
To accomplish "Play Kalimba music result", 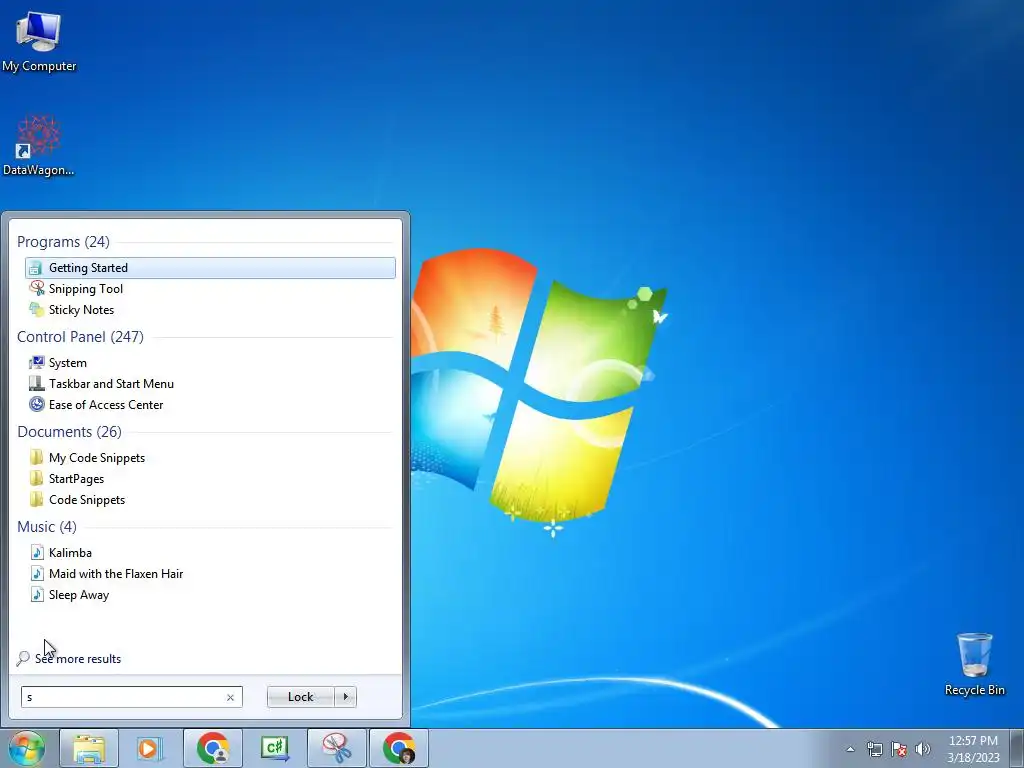I will tap(210, 552).
